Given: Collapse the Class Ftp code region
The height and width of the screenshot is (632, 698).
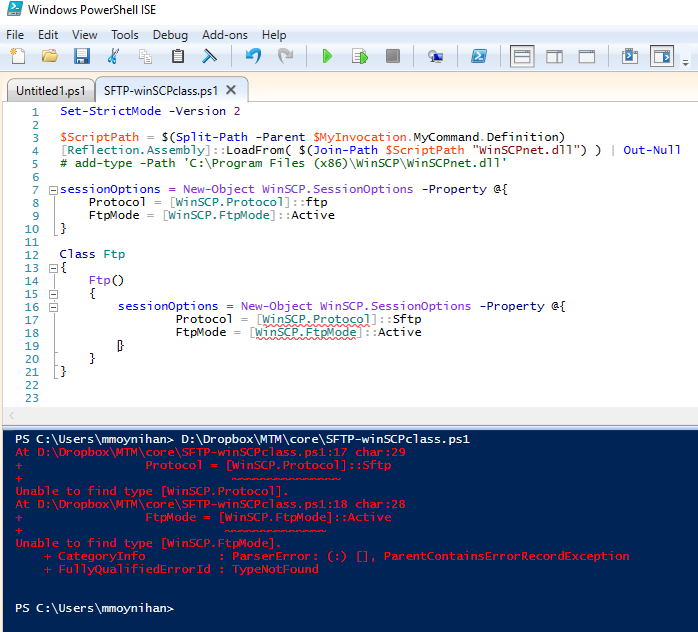Looking at the screenshot, I should [x=52, y=268].
